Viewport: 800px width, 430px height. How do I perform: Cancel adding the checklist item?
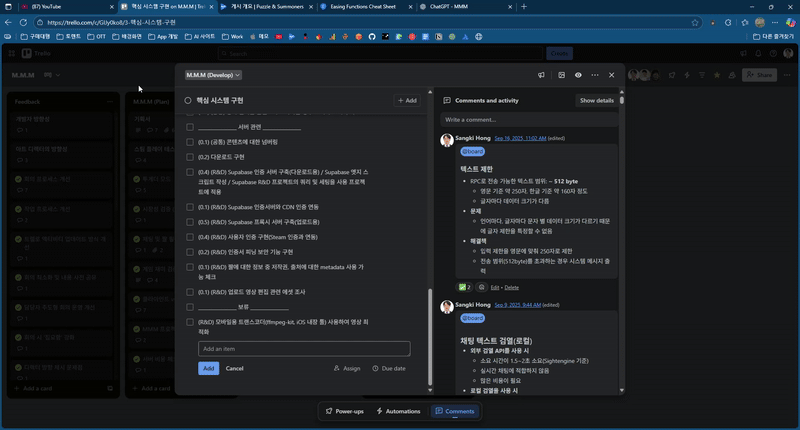pyautogui.click(x=235, y=368)
